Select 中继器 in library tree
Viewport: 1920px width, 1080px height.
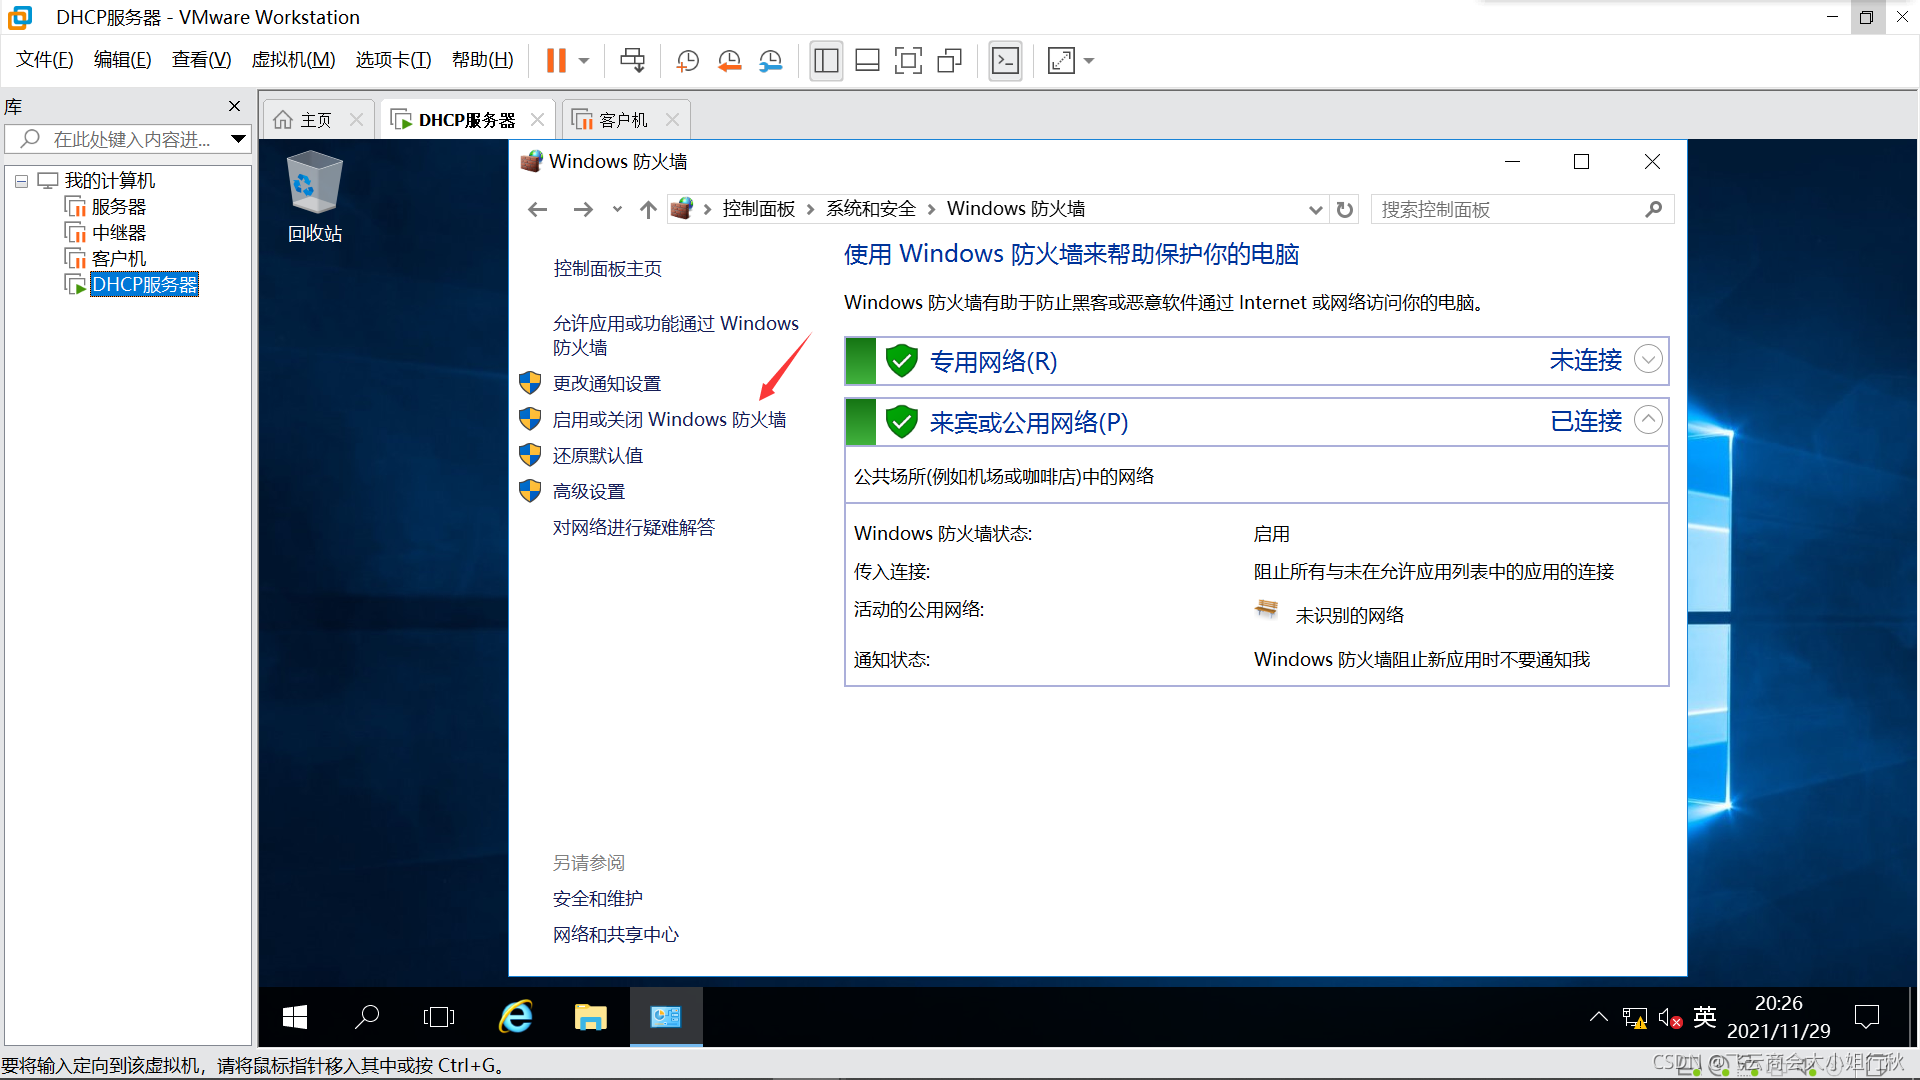[x=118, y=233]
